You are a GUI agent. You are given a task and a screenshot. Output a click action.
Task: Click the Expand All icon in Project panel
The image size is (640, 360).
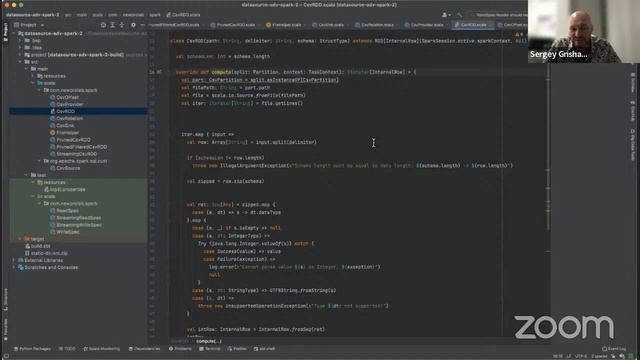(113, 25)
